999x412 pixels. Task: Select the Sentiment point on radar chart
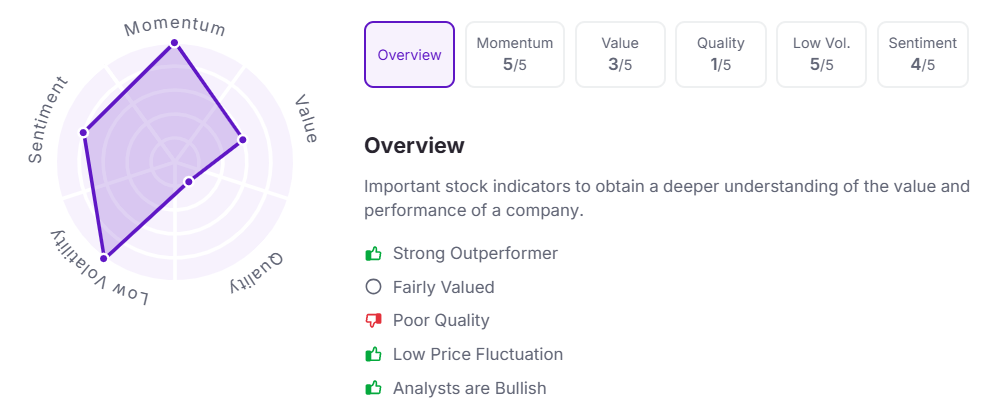[x=83, y=132]
